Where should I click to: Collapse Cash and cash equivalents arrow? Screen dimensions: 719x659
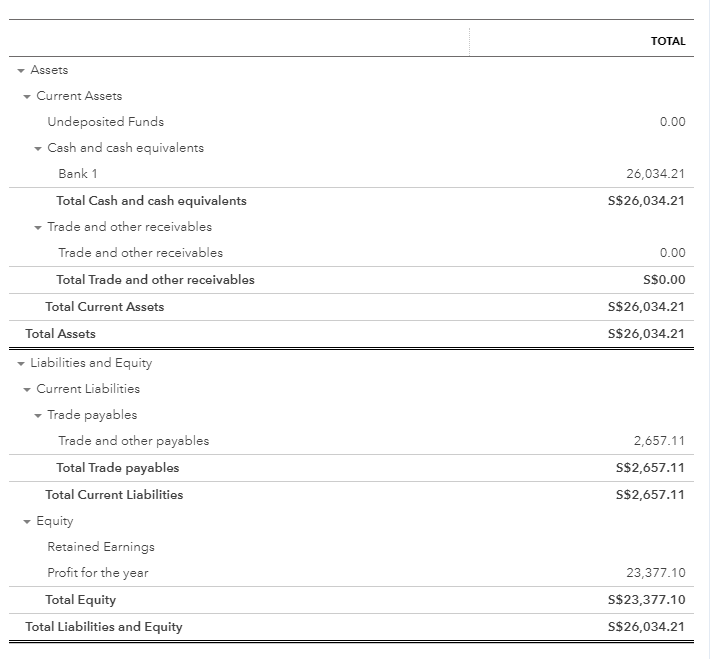click(38, 148)
